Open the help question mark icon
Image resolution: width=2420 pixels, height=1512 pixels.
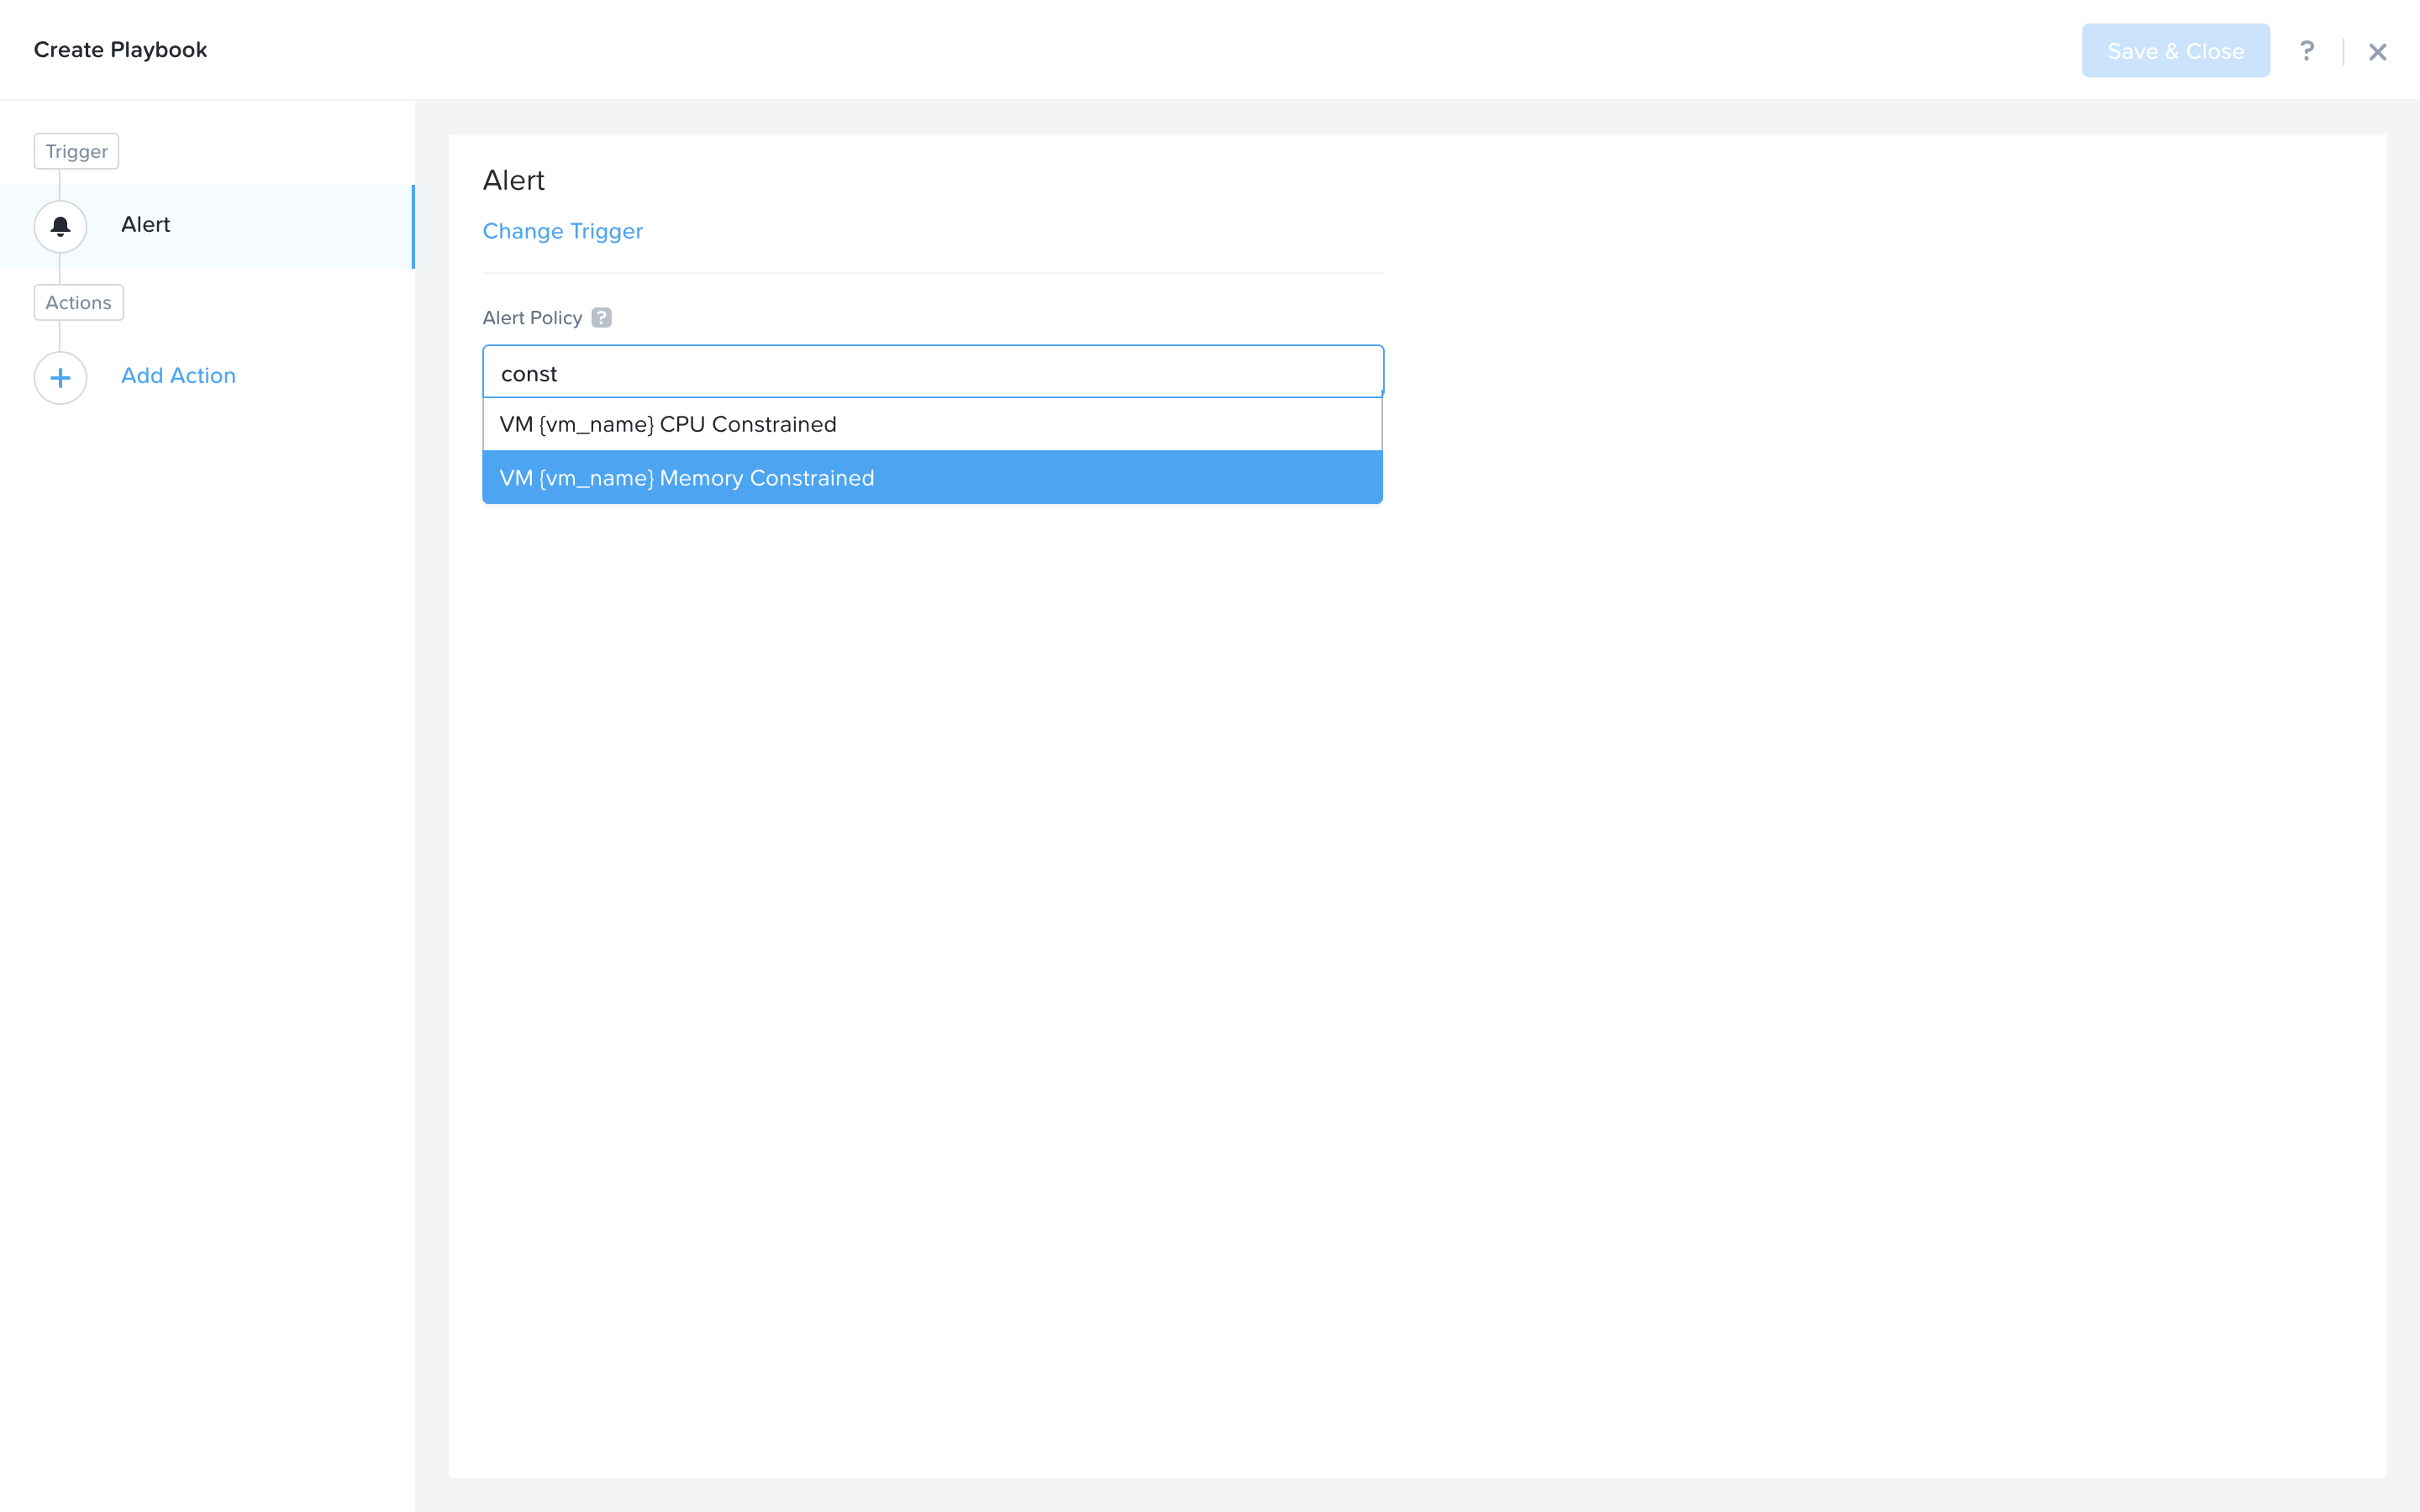pyautogui.click(x=2307, y=51)
